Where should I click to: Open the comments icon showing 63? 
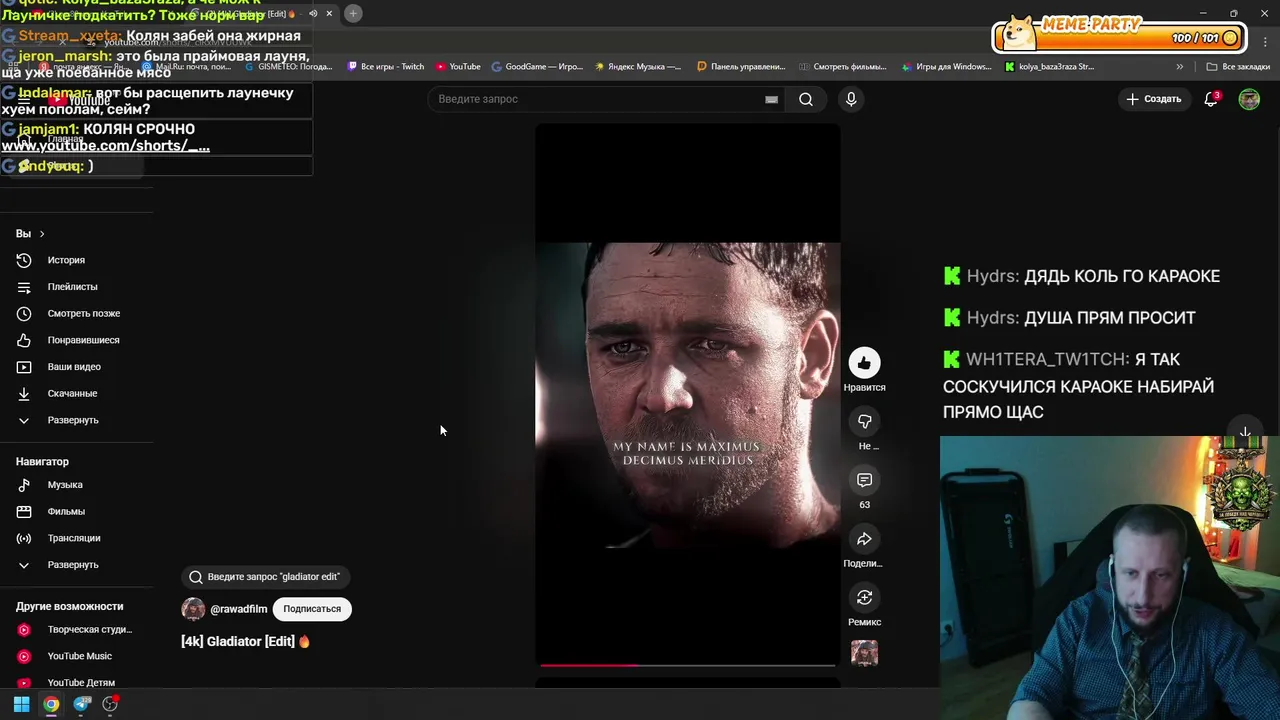tap(864, 480)
